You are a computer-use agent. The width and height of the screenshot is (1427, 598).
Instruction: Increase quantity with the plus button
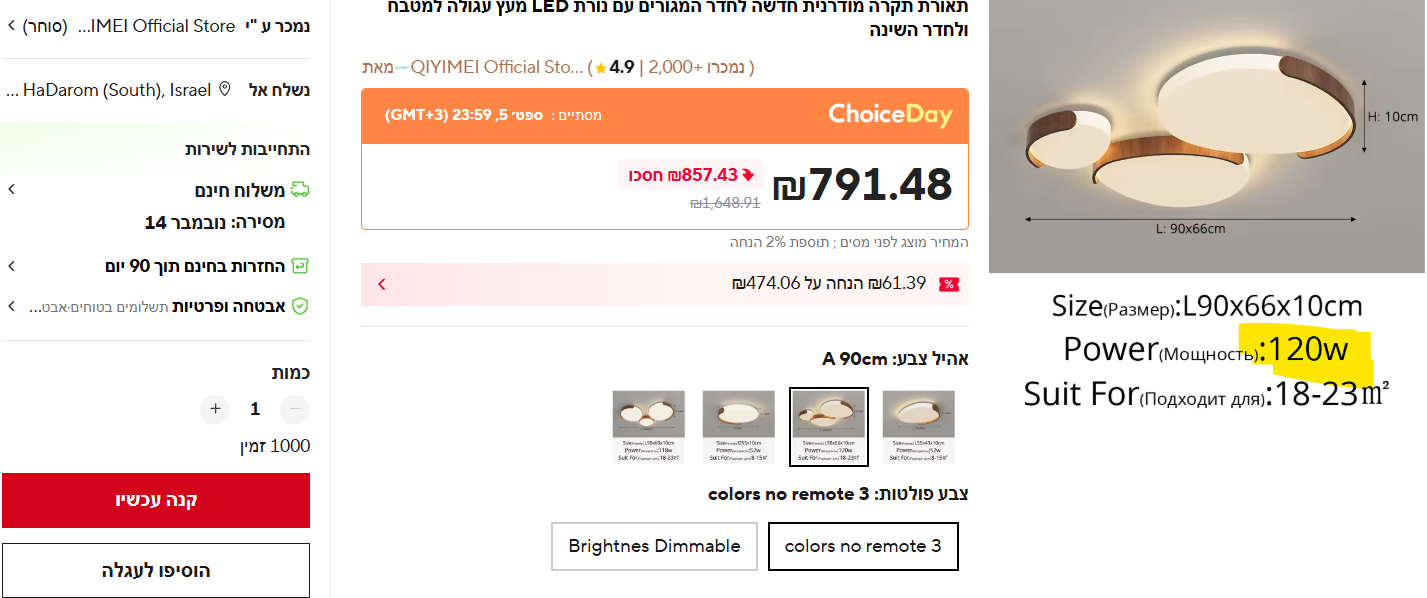215,409
